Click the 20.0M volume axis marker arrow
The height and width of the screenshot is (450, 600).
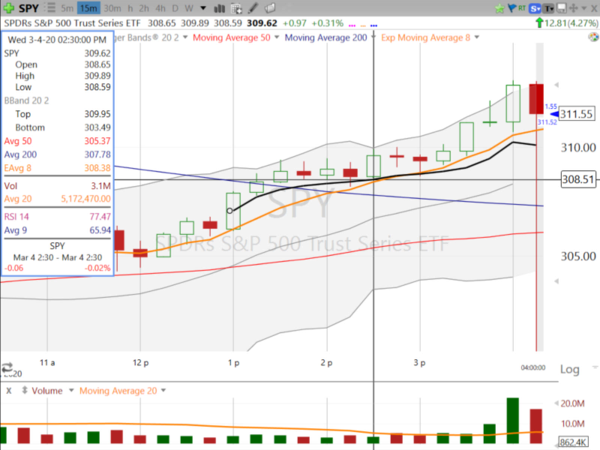(557, 403)
